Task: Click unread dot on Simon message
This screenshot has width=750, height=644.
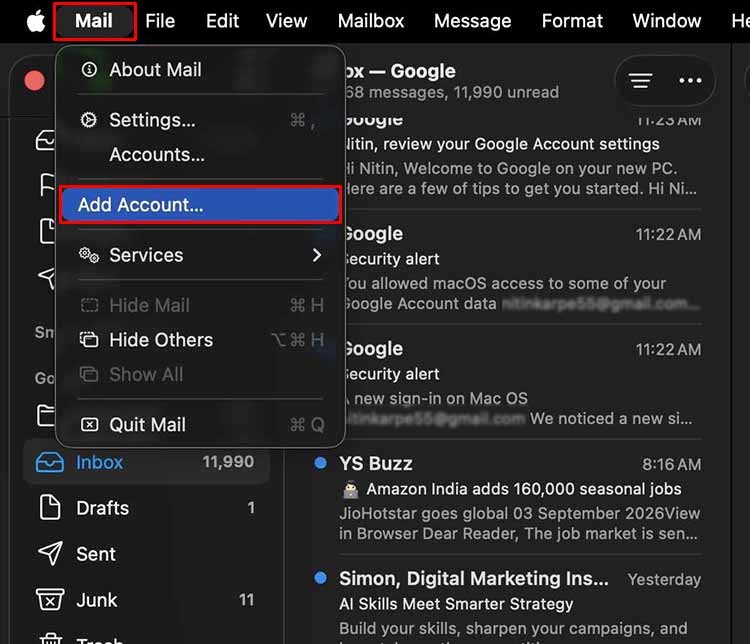Action: click(320, 577)
